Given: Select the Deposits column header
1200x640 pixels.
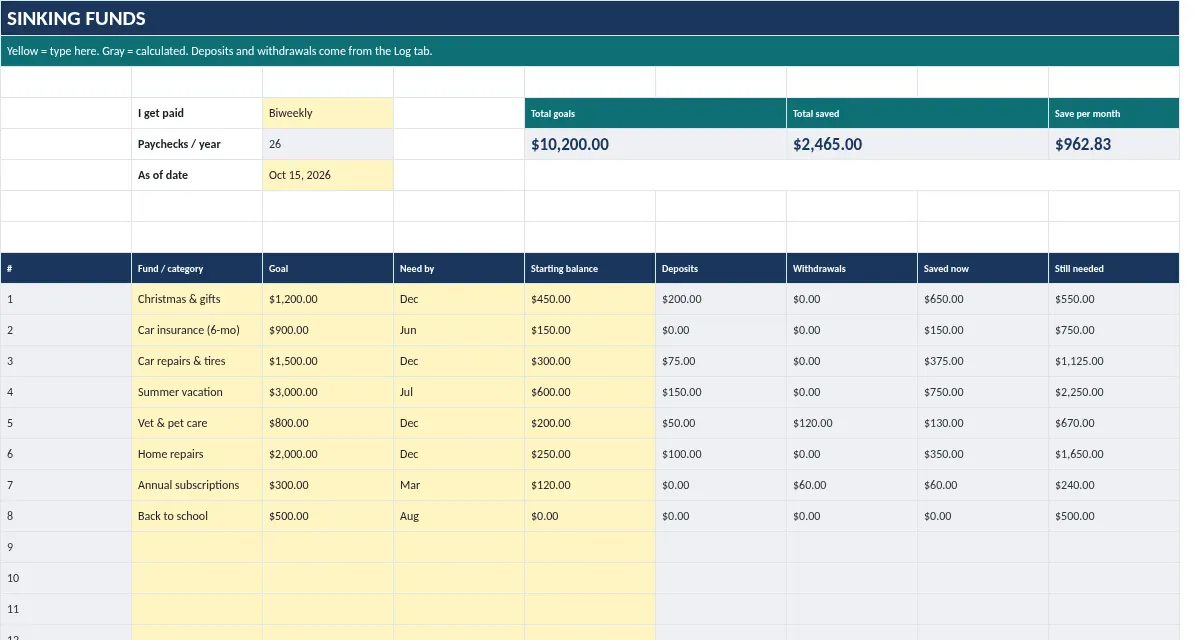Looking at the screenshot, I should click(721, 268).
